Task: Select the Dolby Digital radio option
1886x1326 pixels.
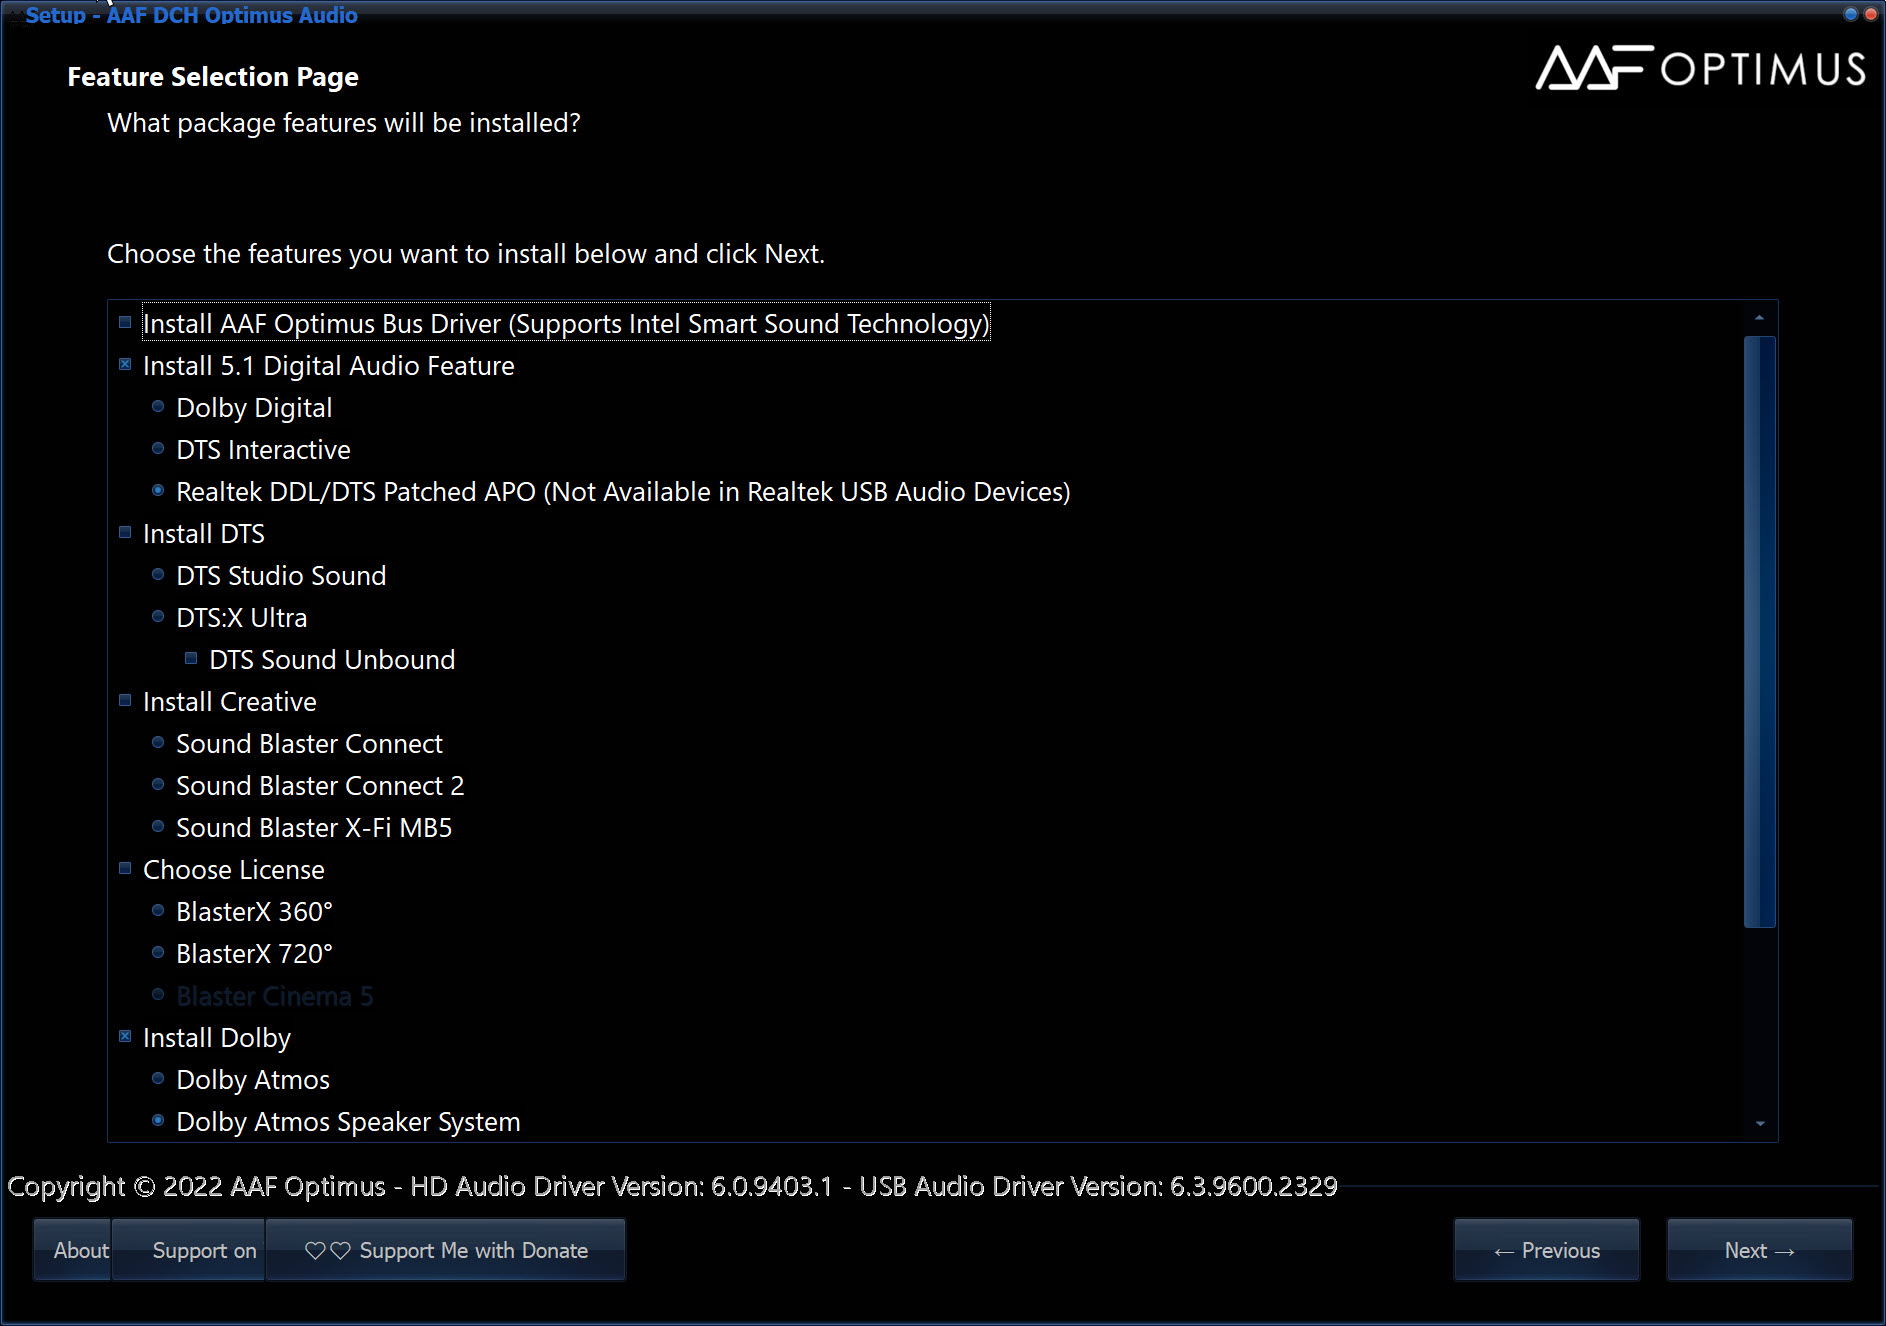Action: coord(158,406)
